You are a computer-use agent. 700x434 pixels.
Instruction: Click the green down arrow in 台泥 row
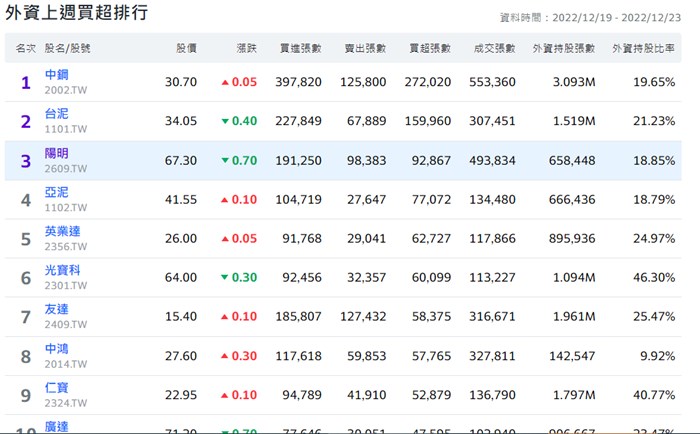tap(225, 121)
